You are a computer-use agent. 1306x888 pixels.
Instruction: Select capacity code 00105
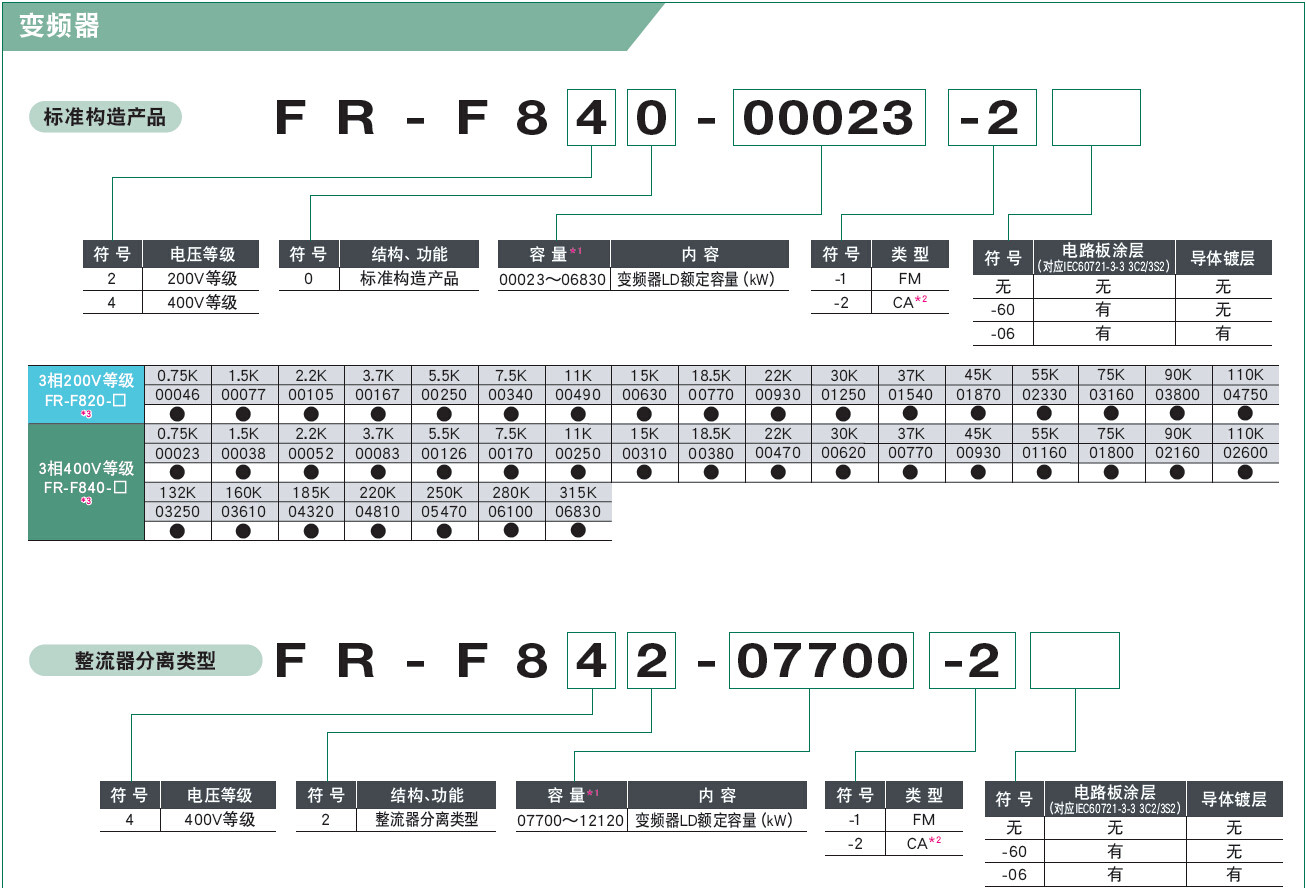coord(311,394)
